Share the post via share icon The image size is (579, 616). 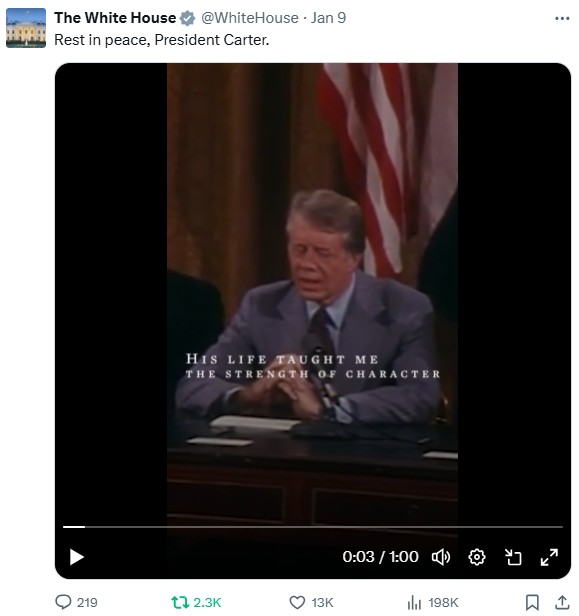[563, 602]
